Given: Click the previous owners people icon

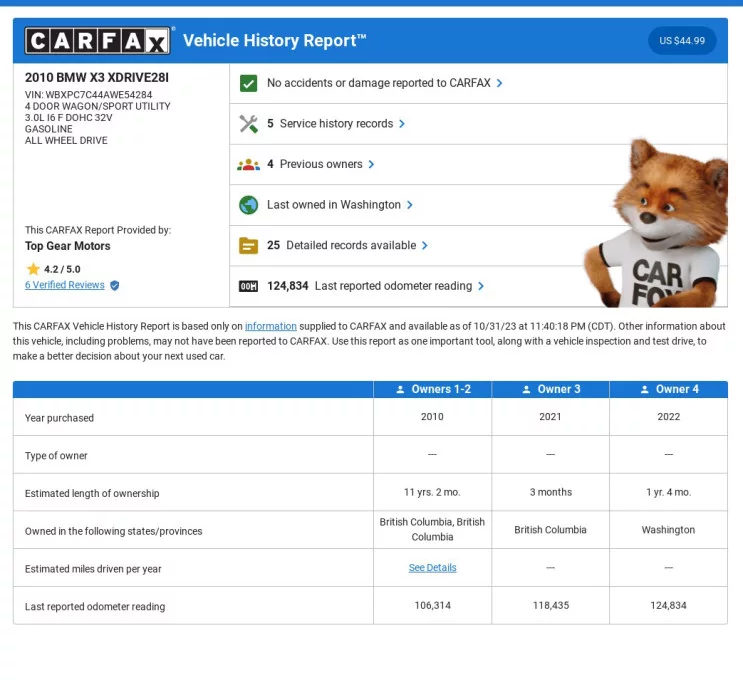Looking at the screenshot, I should 249,164.
